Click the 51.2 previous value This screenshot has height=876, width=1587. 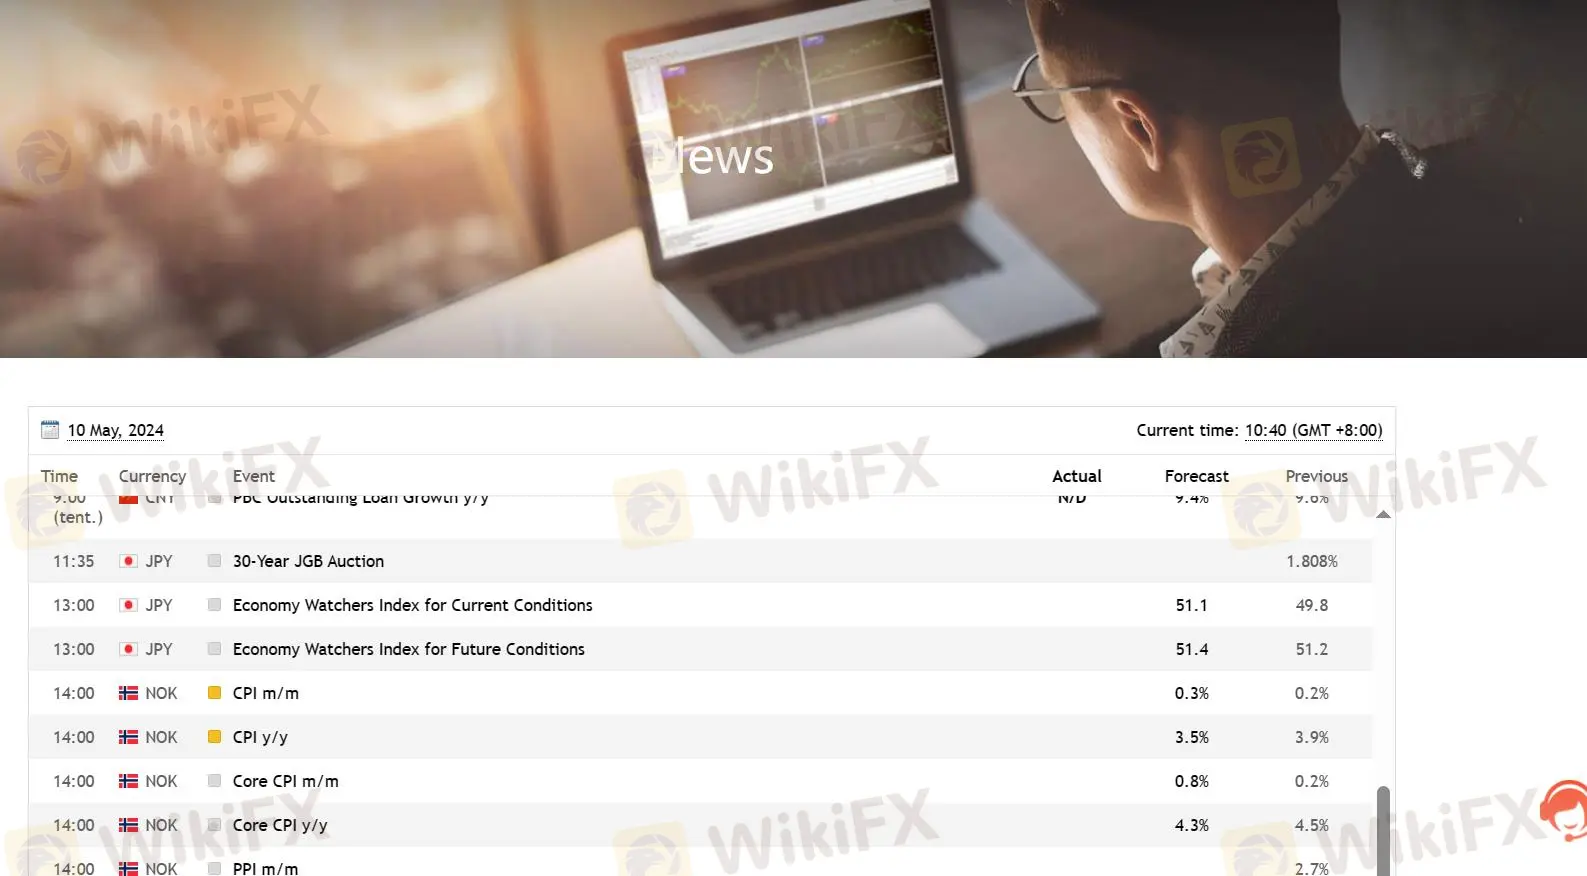click(x=1312, y=649)
